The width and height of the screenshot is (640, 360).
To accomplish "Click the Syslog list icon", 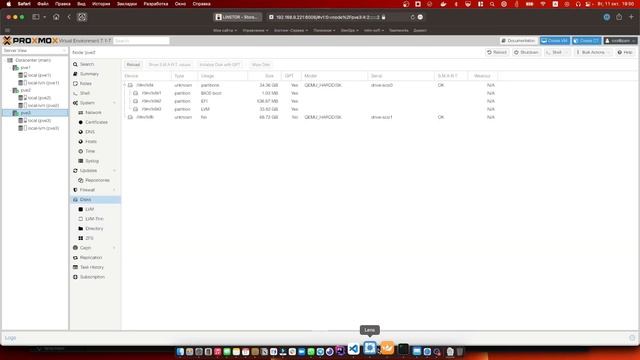I will 80,161.
